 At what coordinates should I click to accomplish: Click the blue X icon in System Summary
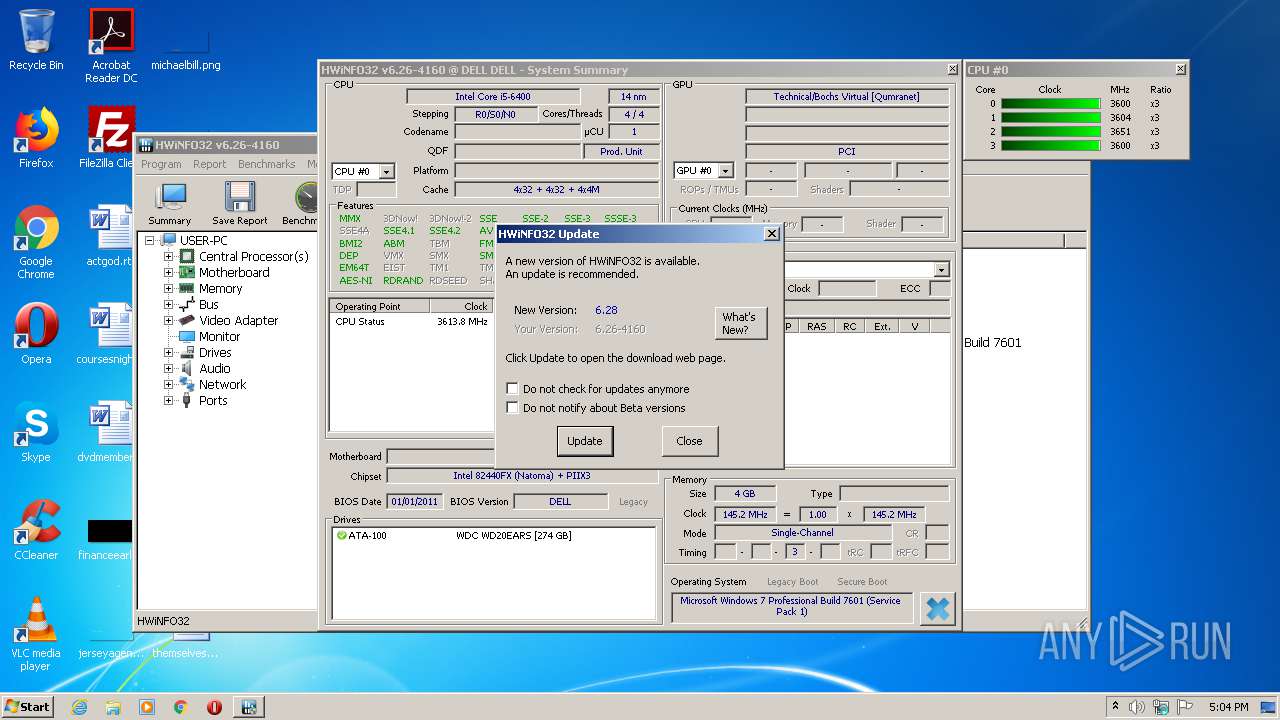[937, 608]
